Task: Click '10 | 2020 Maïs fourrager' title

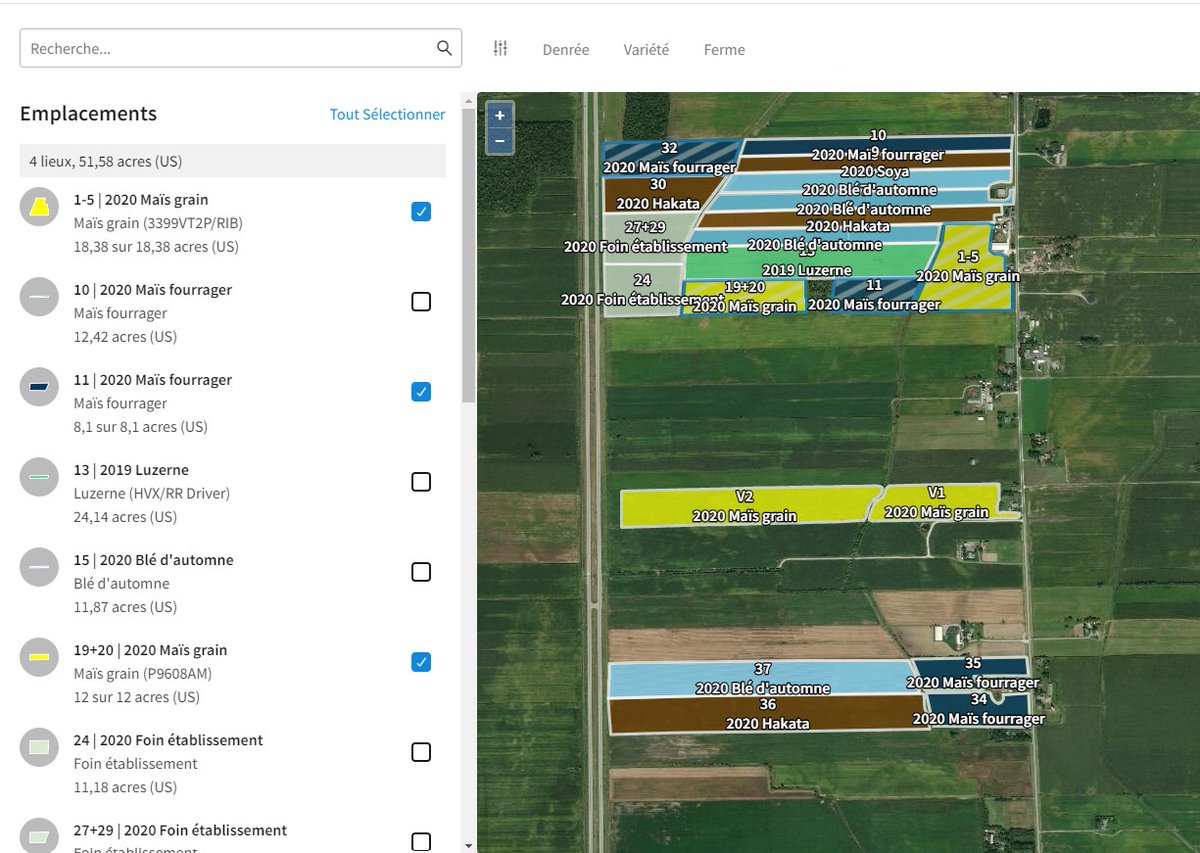Action: (153, 289)
